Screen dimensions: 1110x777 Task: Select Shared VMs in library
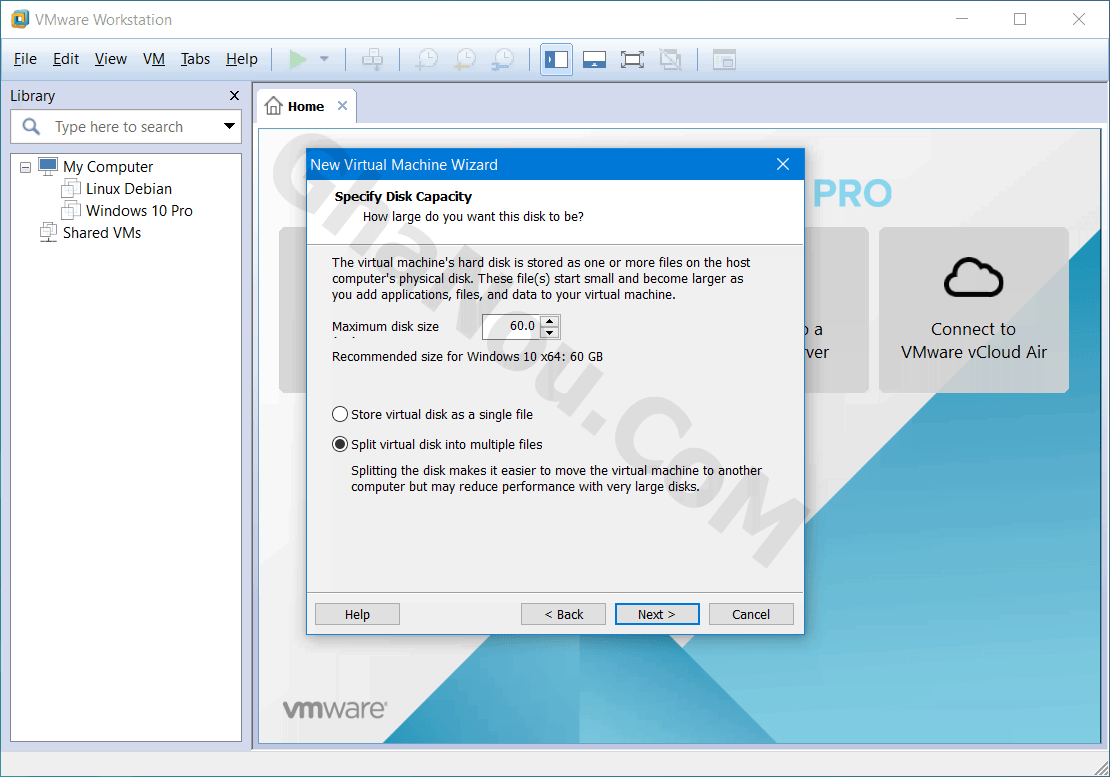102,233
